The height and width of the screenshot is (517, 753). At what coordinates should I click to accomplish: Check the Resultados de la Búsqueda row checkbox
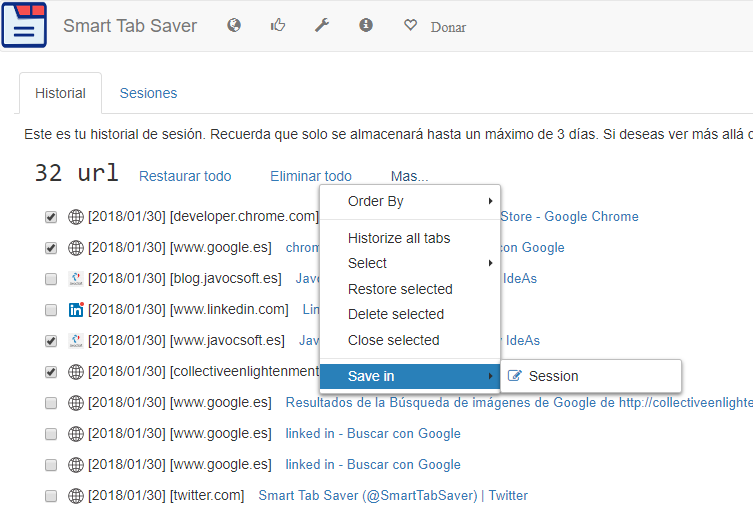click(x=51, y=403)
